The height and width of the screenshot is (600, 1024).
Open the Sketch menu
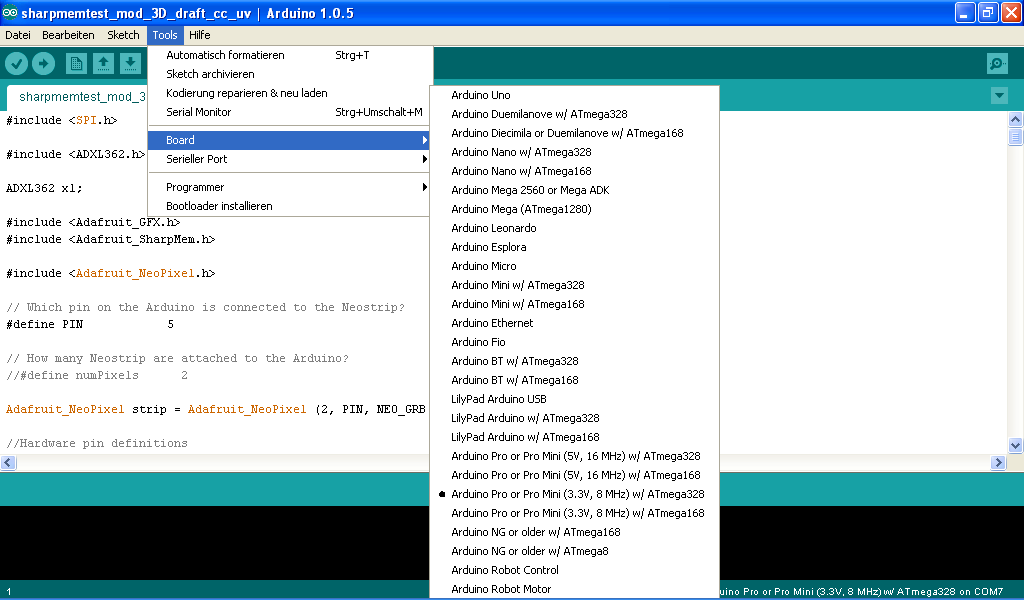pyautogui.click(x=123, y=35)
